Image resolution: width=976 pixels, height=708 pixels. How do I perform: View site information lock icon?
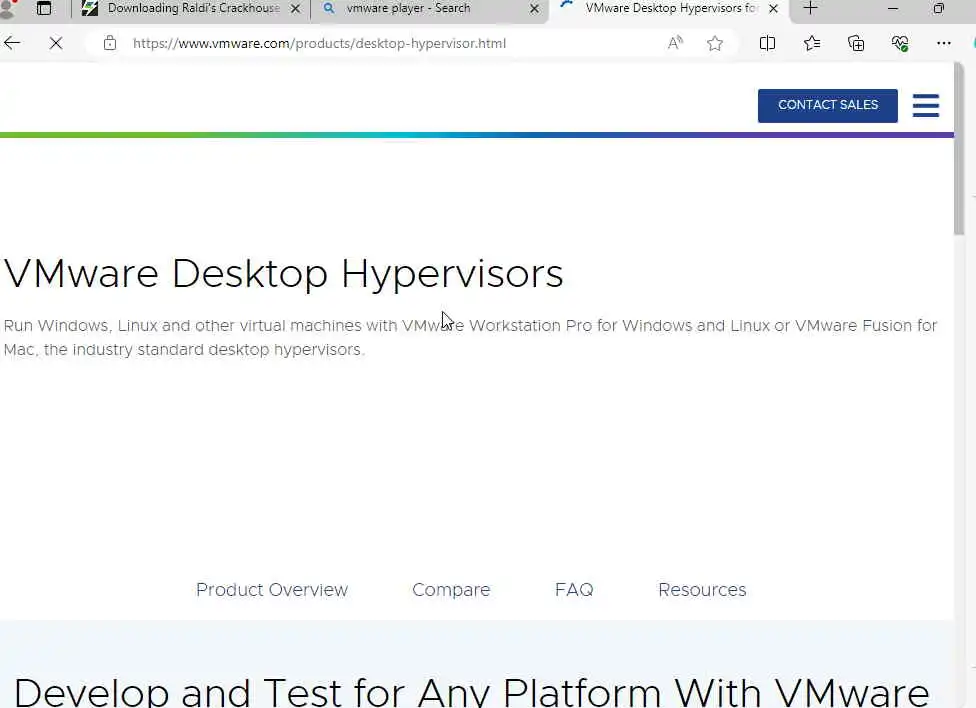tap(110, 43)
